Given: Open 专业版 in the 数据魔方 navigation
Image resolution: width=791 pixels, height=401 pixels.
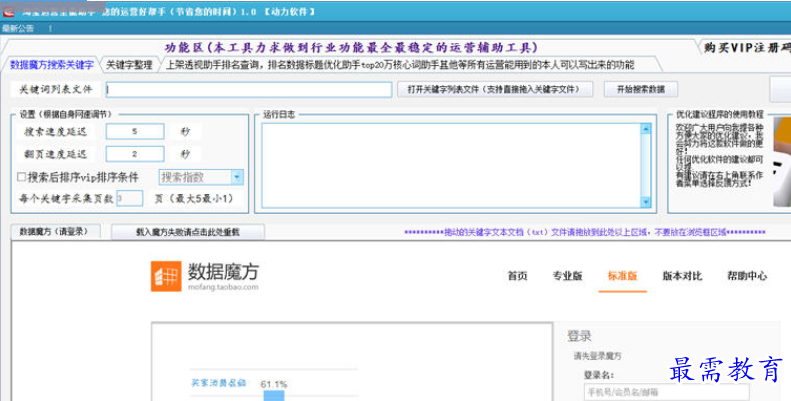Looking at the screenshot, I should (x=568, y=276).
